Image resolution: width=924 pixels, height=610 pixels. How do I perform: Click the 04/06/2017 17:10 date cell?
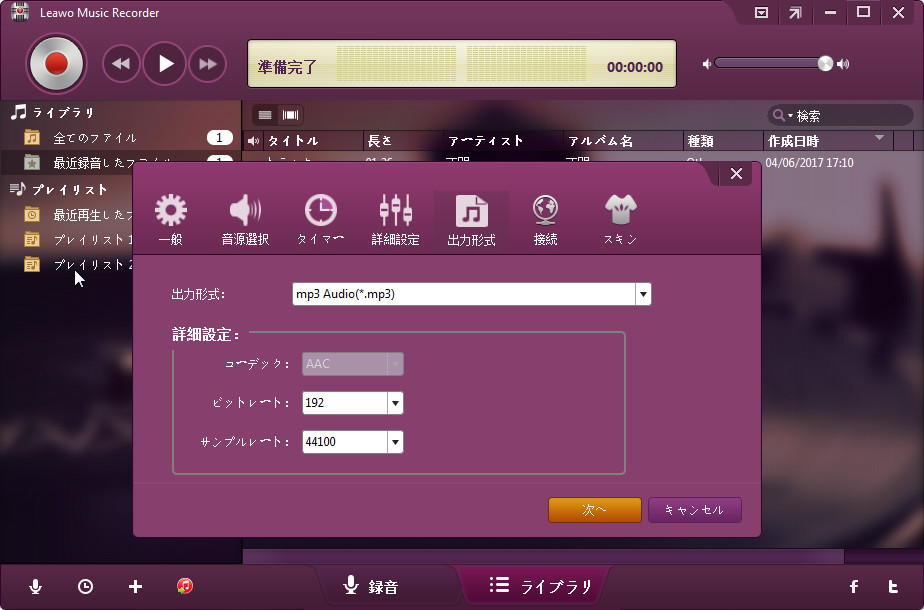point(809,163)
